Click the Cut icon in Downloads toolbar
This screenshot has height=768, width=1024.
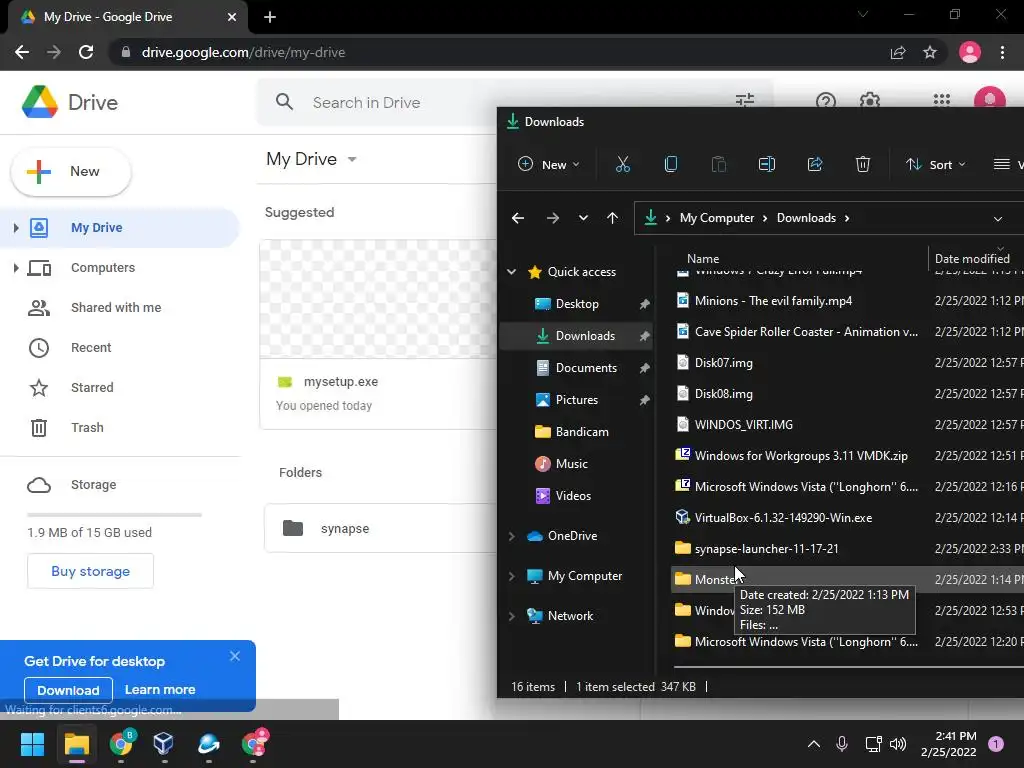(622, 165)
